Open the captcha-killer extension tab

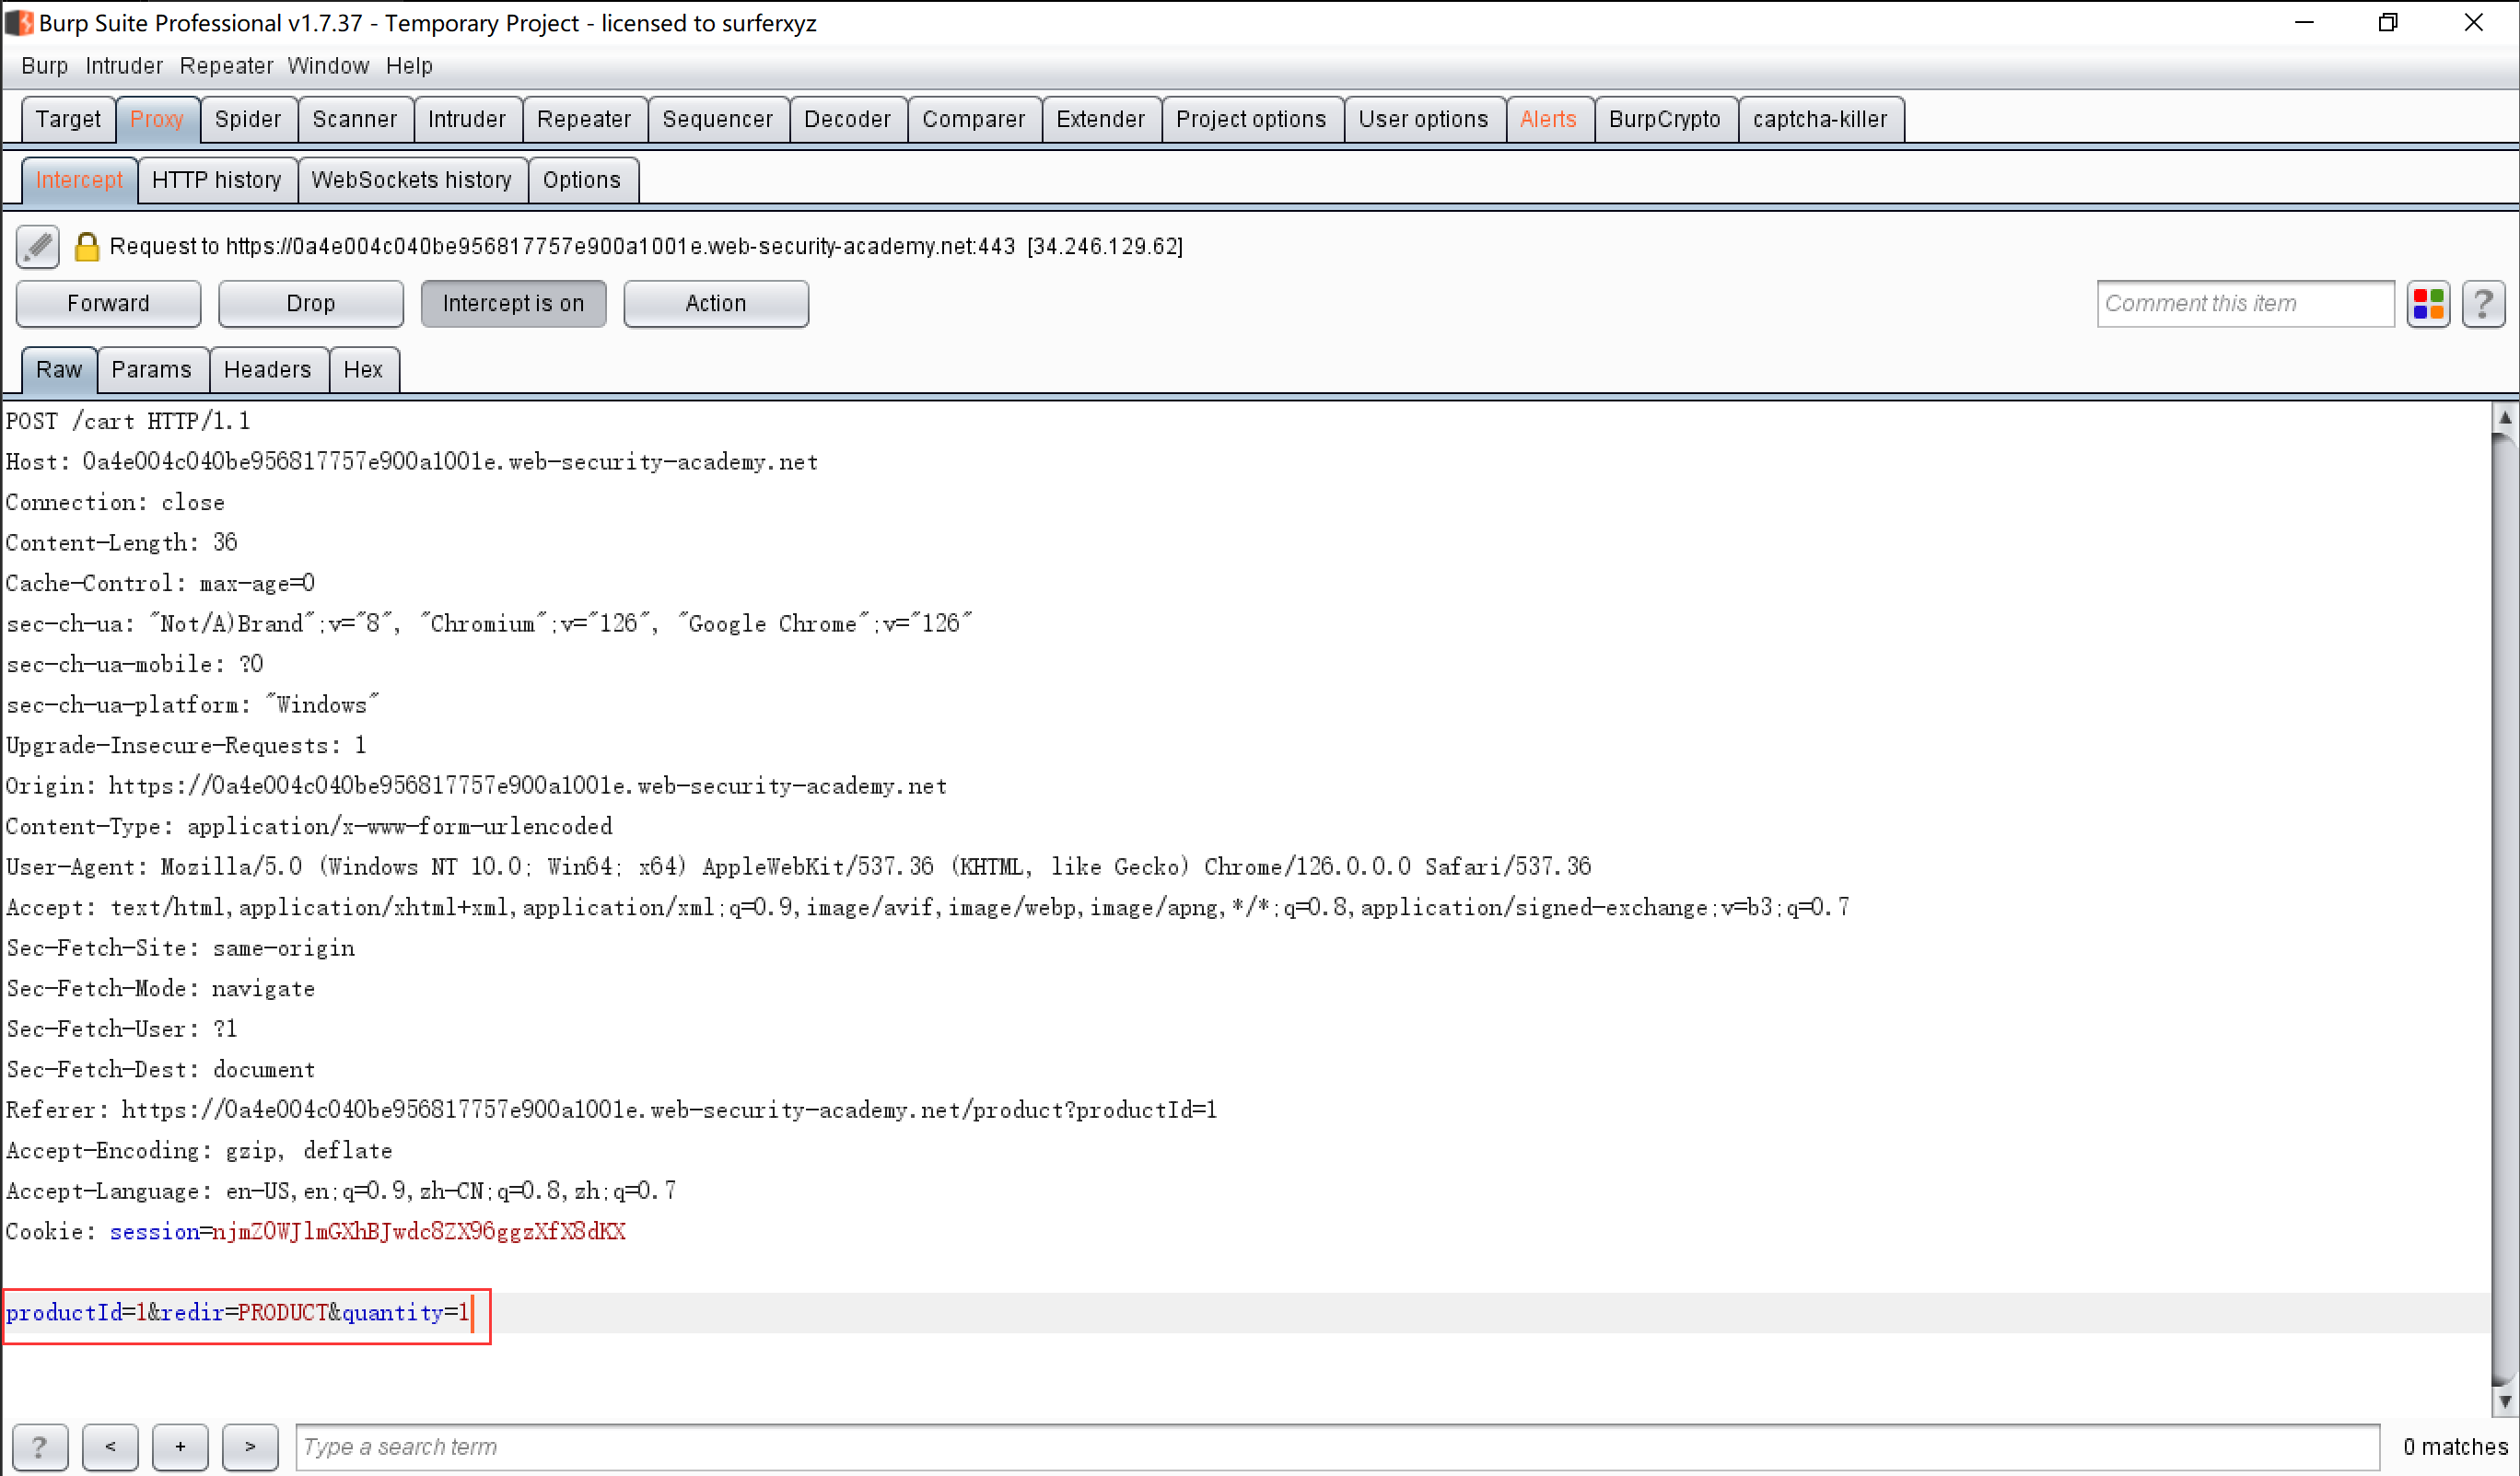1819,118
